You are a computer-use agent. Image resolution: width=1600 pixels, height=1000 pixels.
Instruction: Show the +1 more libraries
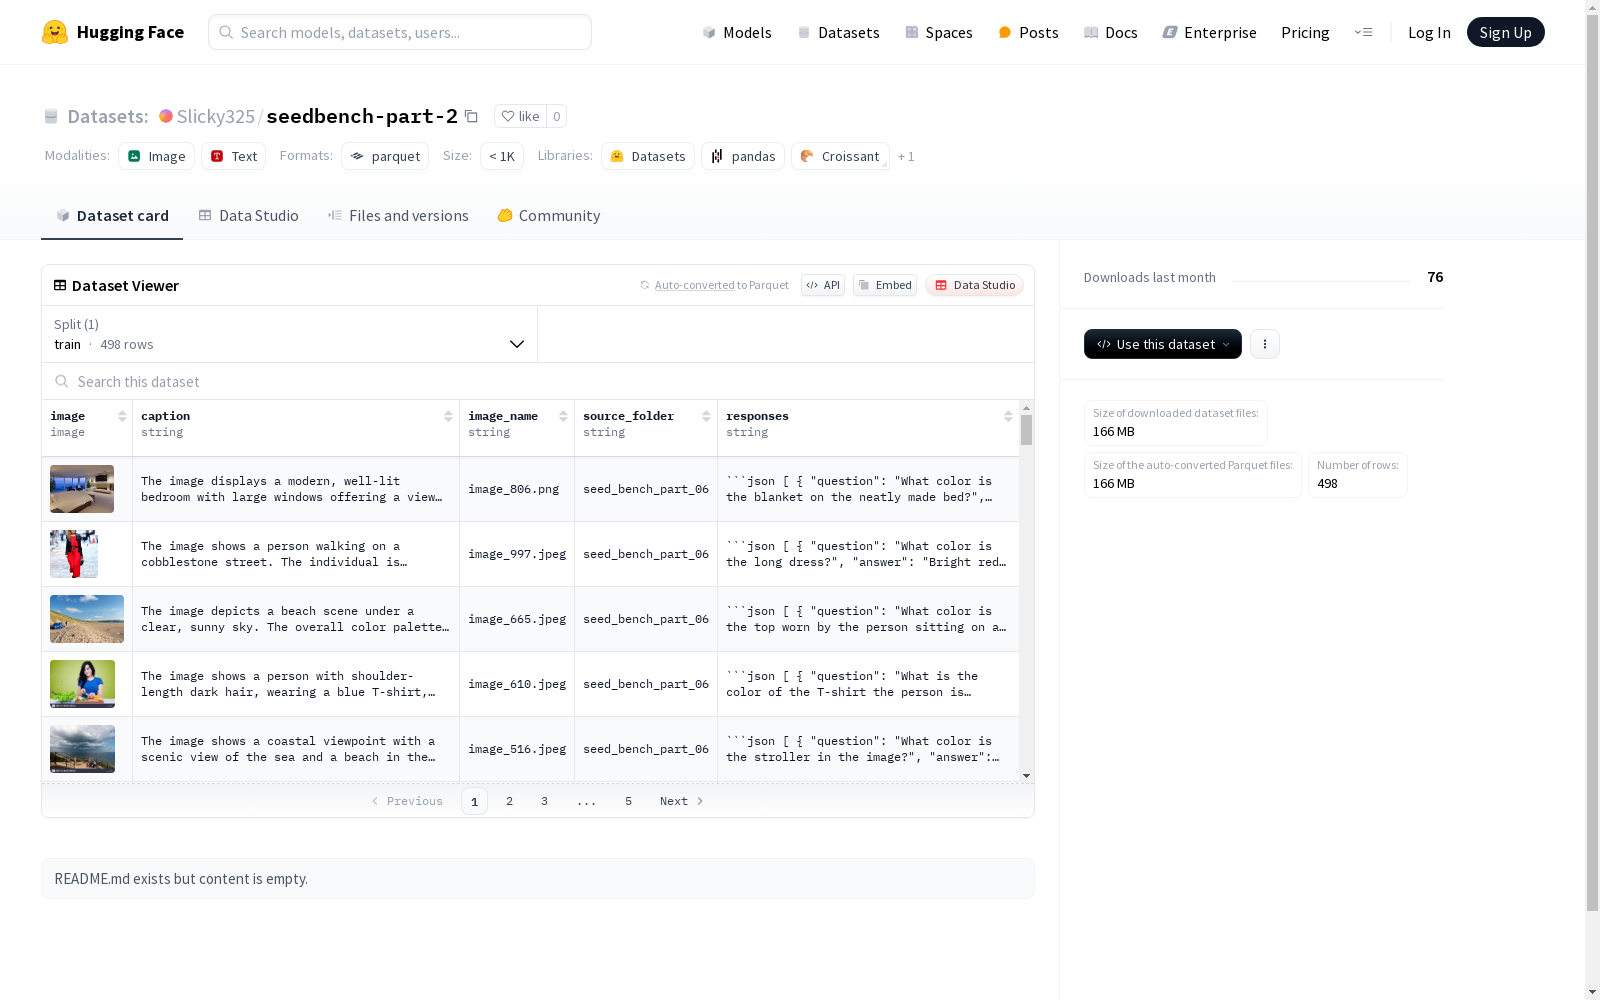coord(906,156)
